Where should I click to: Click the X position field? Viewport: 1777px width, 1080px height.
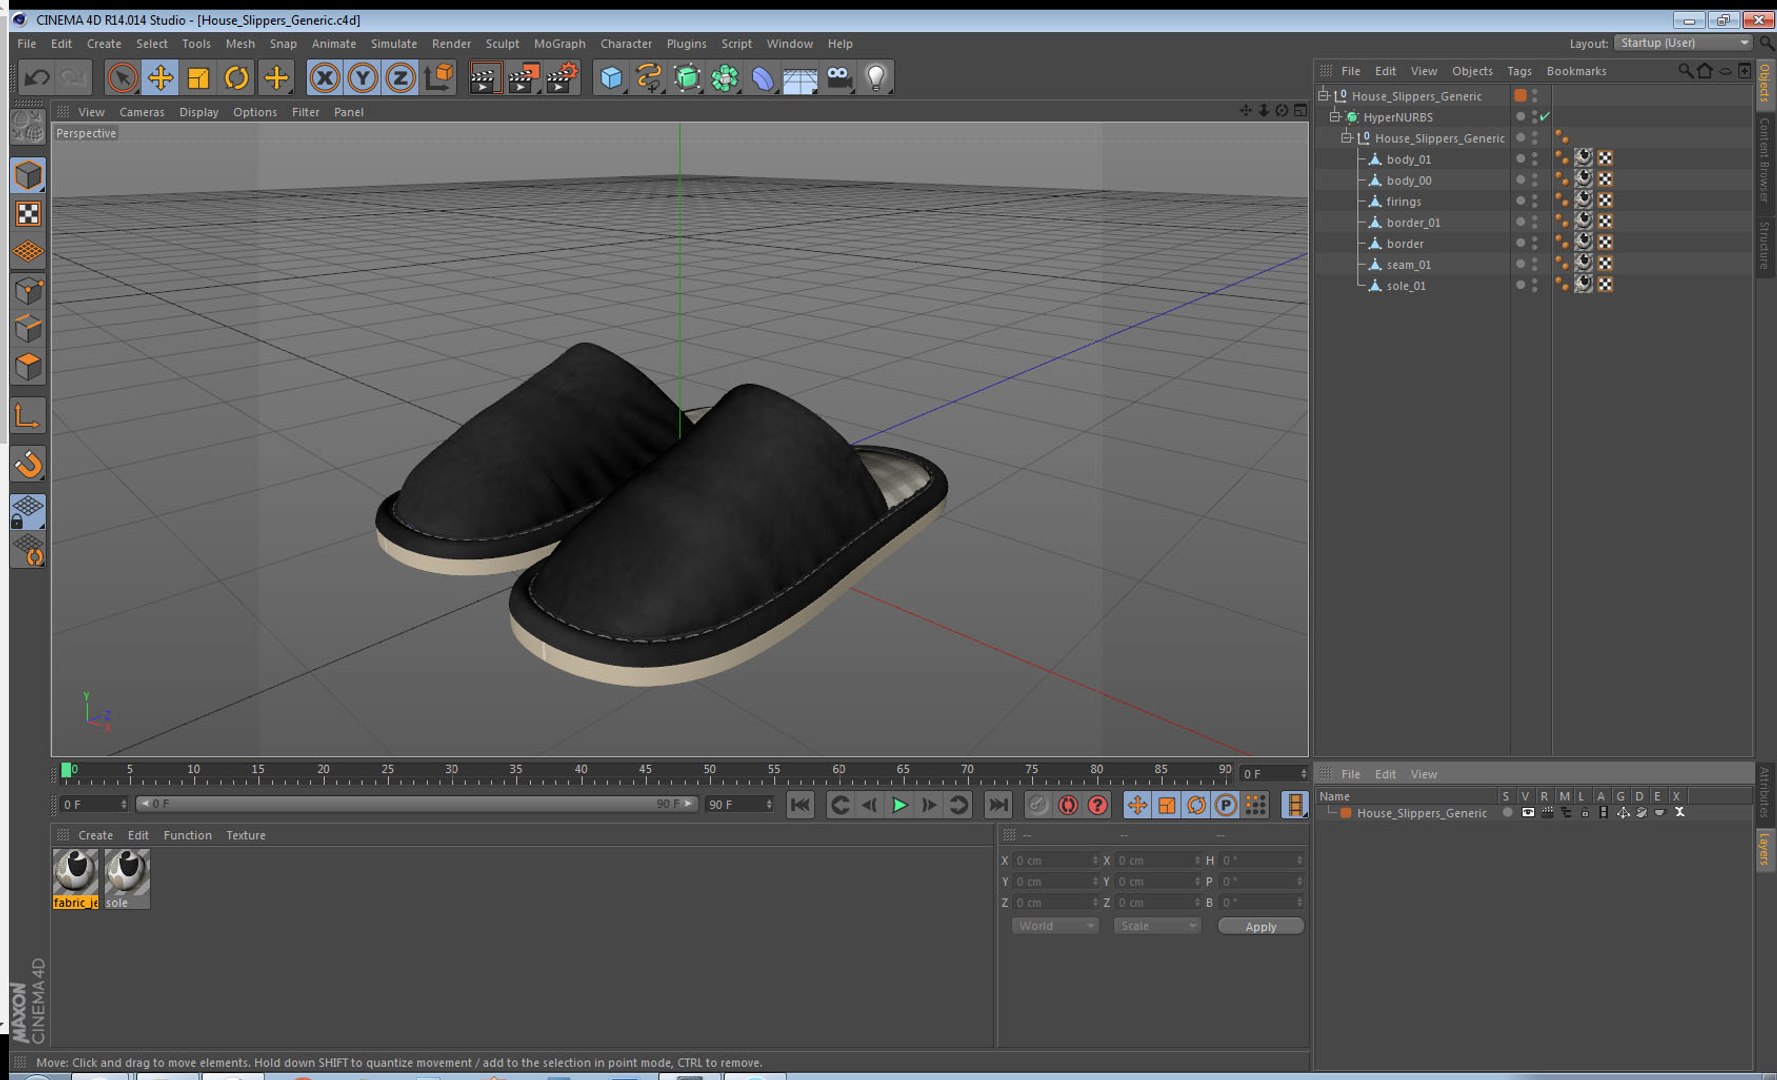pyautogui.click(x=1054, y=860)
